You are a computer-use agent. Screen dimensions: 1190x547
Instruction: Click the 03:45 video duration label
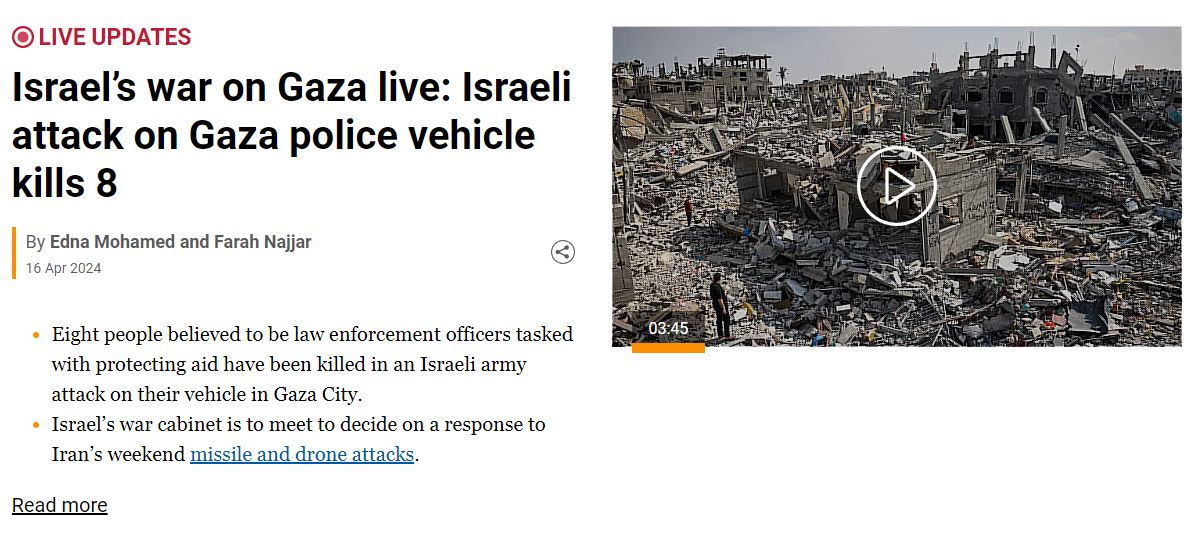coord(668,329)
